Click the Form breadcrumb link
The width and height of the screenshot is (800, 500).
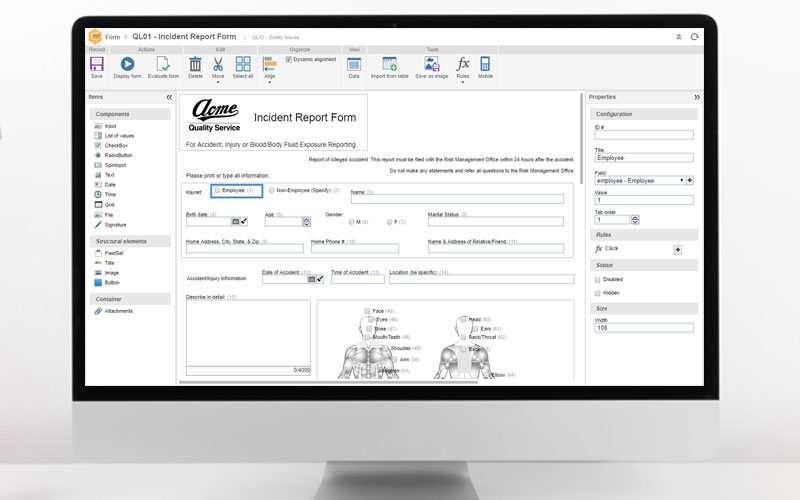click(x=113, y=36)
